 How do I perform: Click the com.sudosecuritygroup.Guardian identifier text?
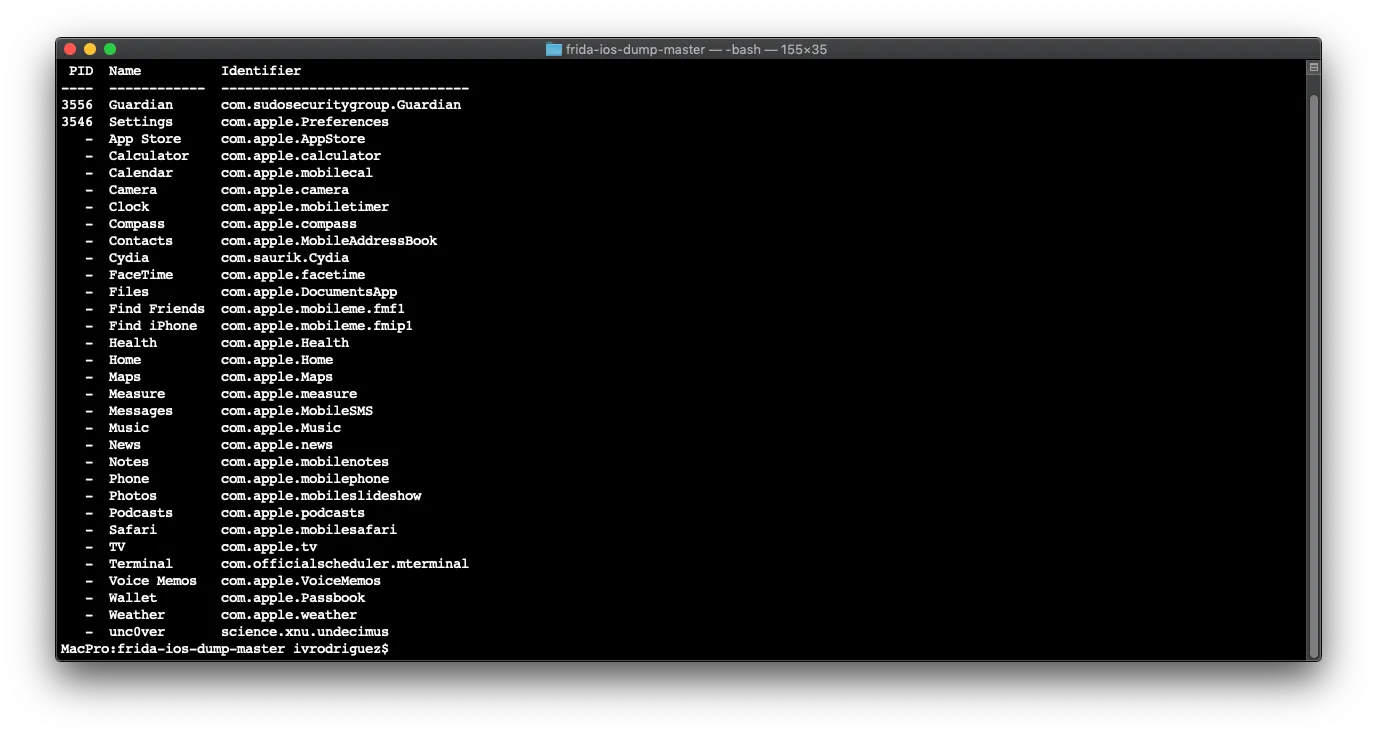(341, 105)
